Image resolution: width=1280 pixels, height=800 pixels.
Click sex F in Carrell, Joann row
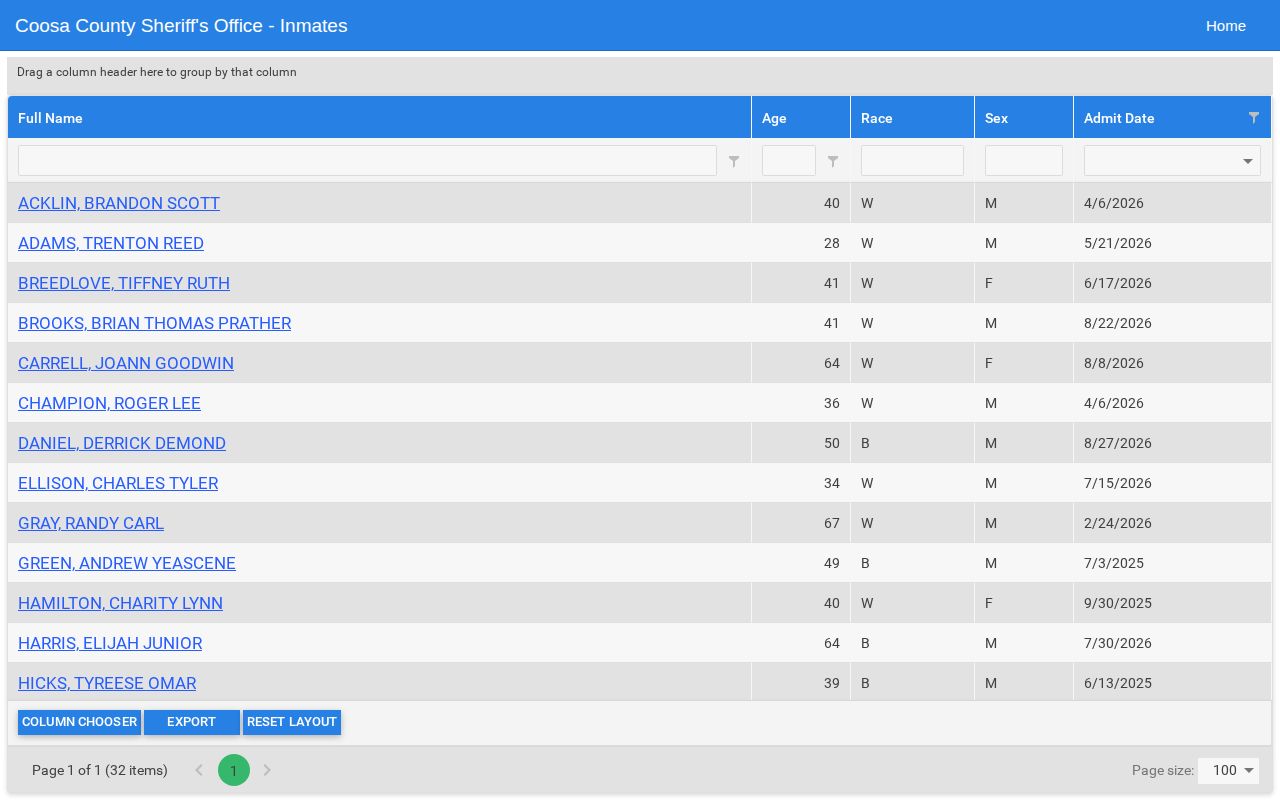989,363
